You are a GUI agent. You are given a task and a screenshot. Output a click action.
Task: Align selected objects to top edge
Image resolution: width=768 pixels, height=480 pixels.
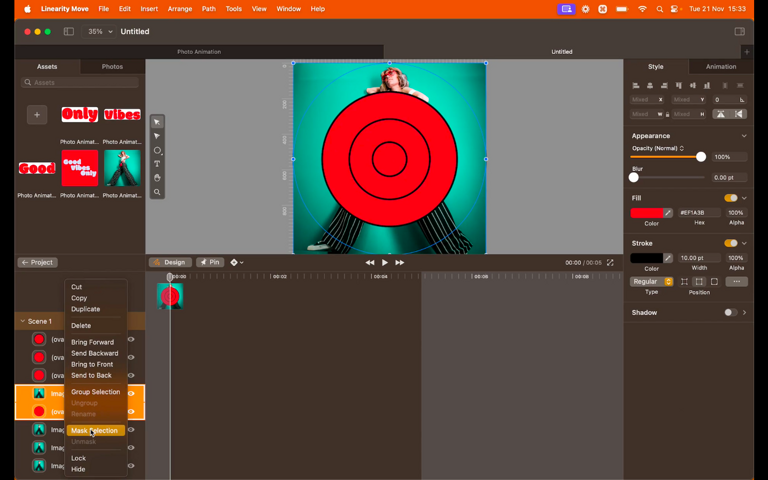click(678, 85)
